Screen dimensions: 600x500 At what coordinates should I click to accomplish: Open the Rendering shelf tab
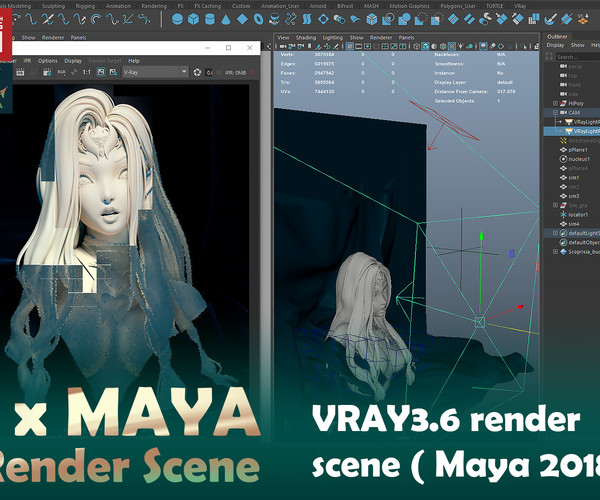click(x=154, y=6)
